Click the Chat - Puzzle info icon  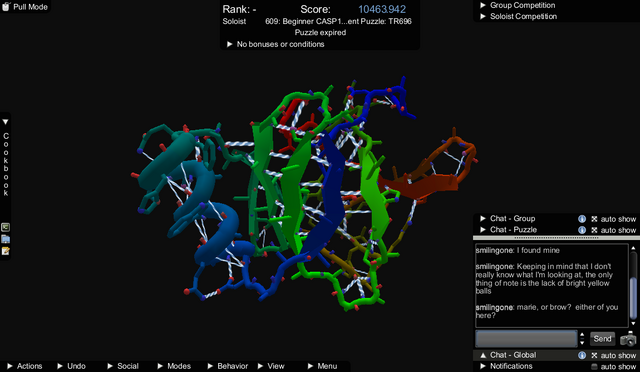click(582, 230)
